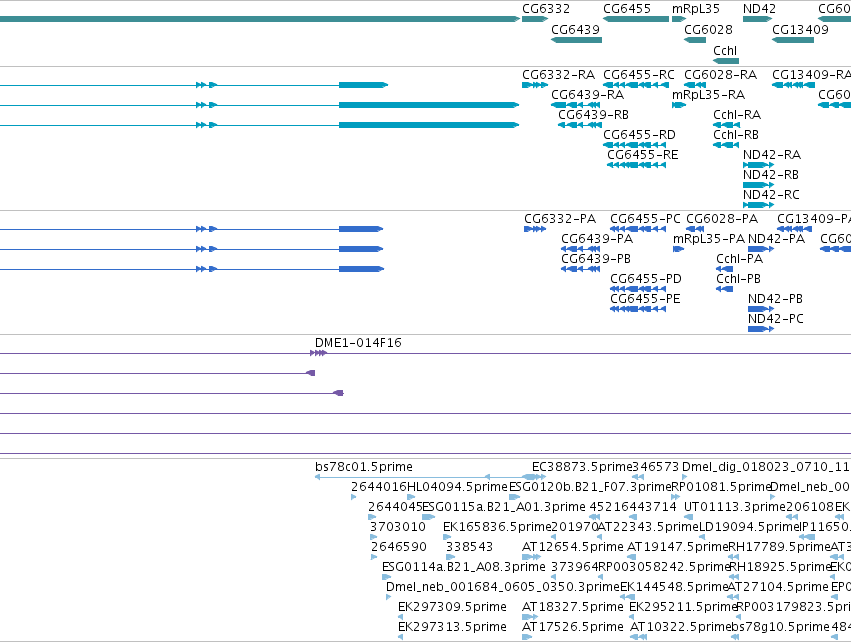Open the EK297309.5prime EST label
This screenshot has width=851, height=642.
click(x=452, y=607)
